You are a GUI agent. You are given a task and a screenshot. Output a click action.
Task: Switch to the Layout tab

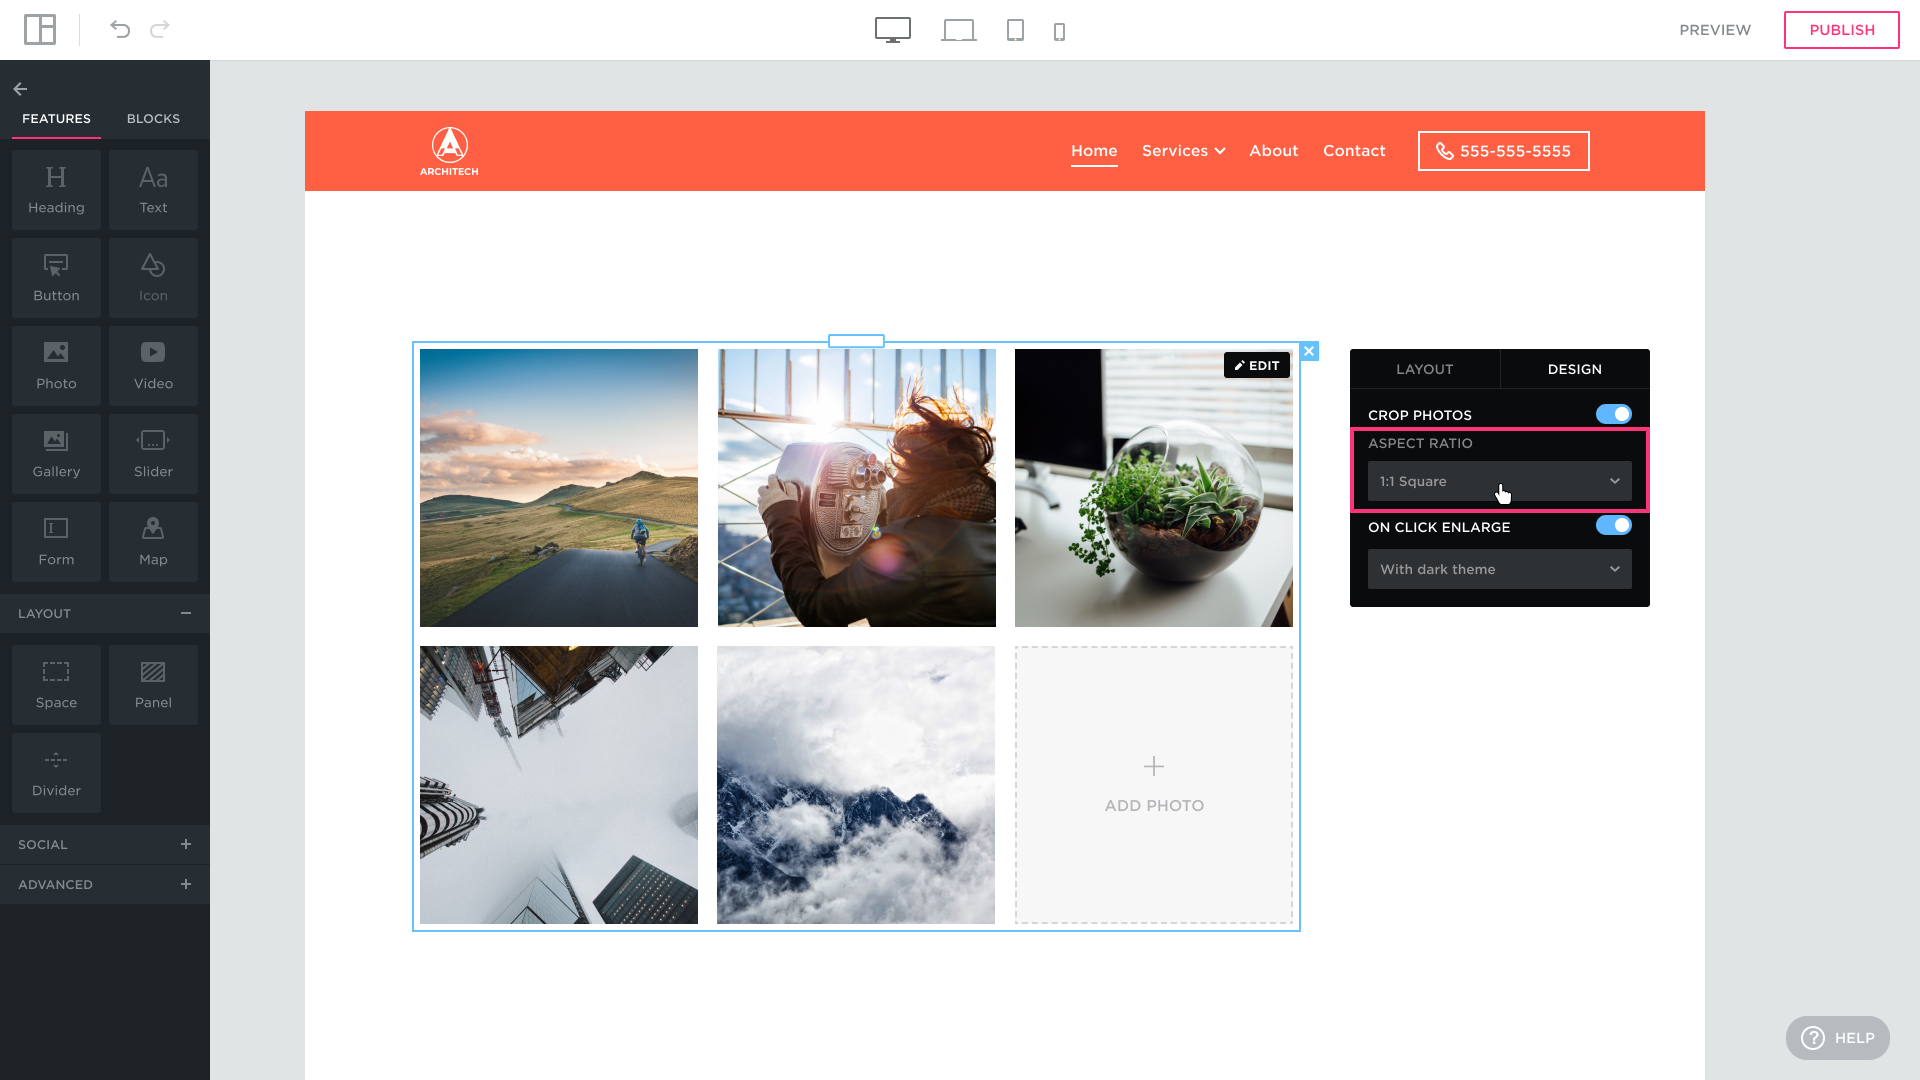click(x=1424, y=369)
